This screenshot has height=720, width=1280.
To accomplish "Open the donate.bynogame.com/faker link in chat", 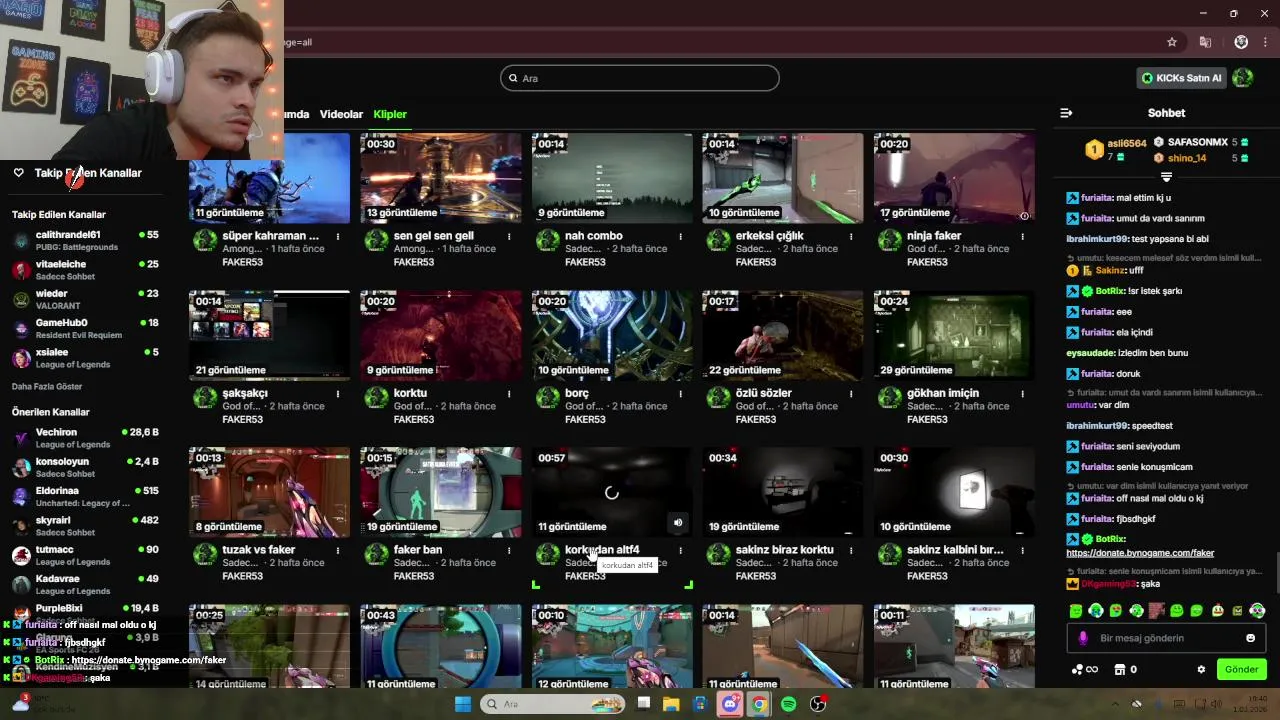I will pos(1140,553).
